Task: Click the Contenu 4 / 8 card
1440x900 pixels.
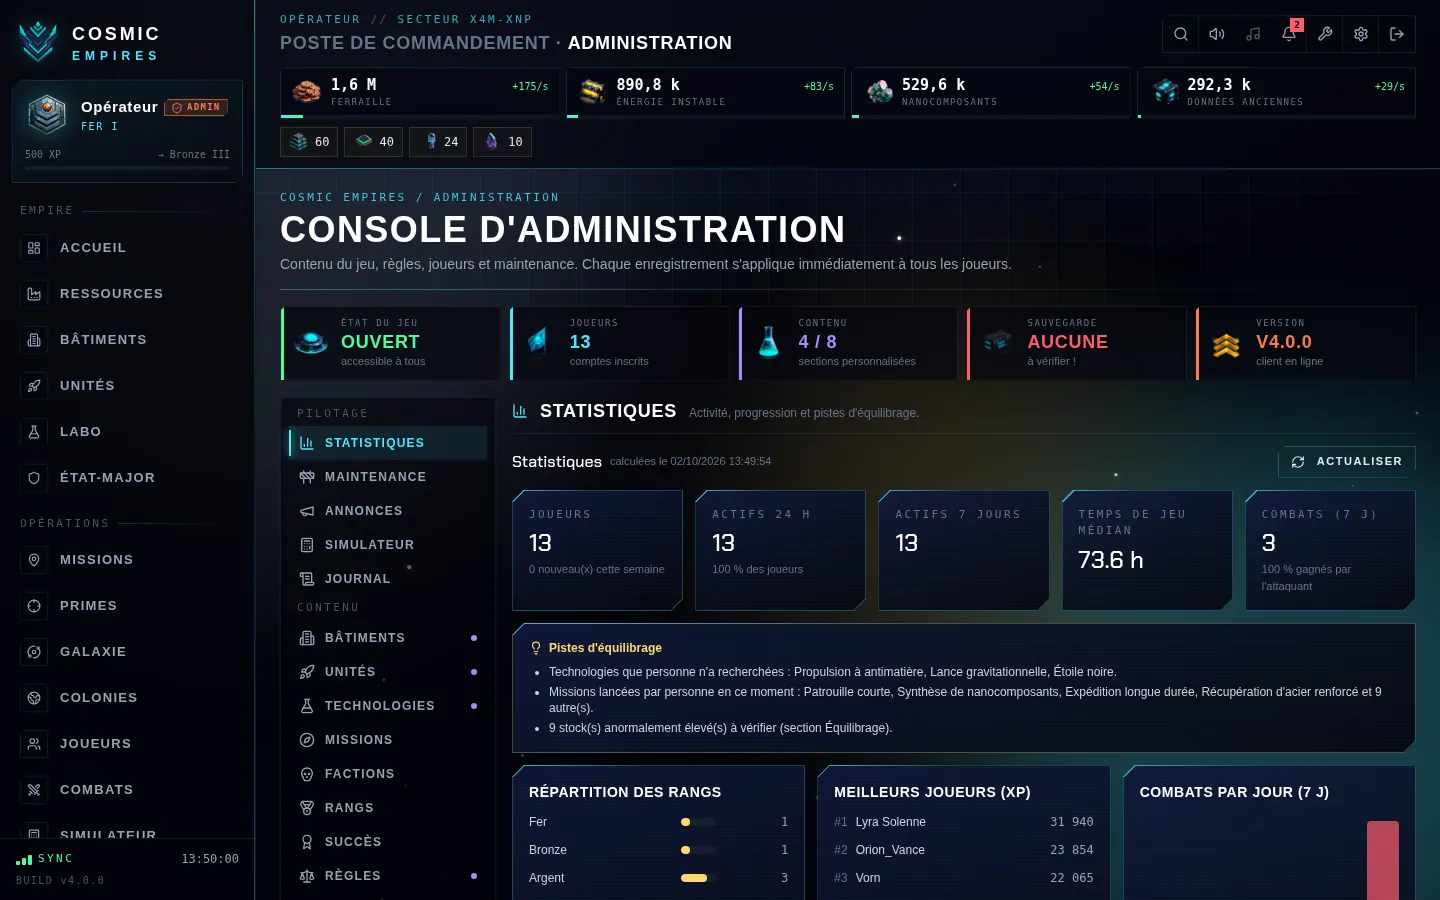Action: pos(848,343)
